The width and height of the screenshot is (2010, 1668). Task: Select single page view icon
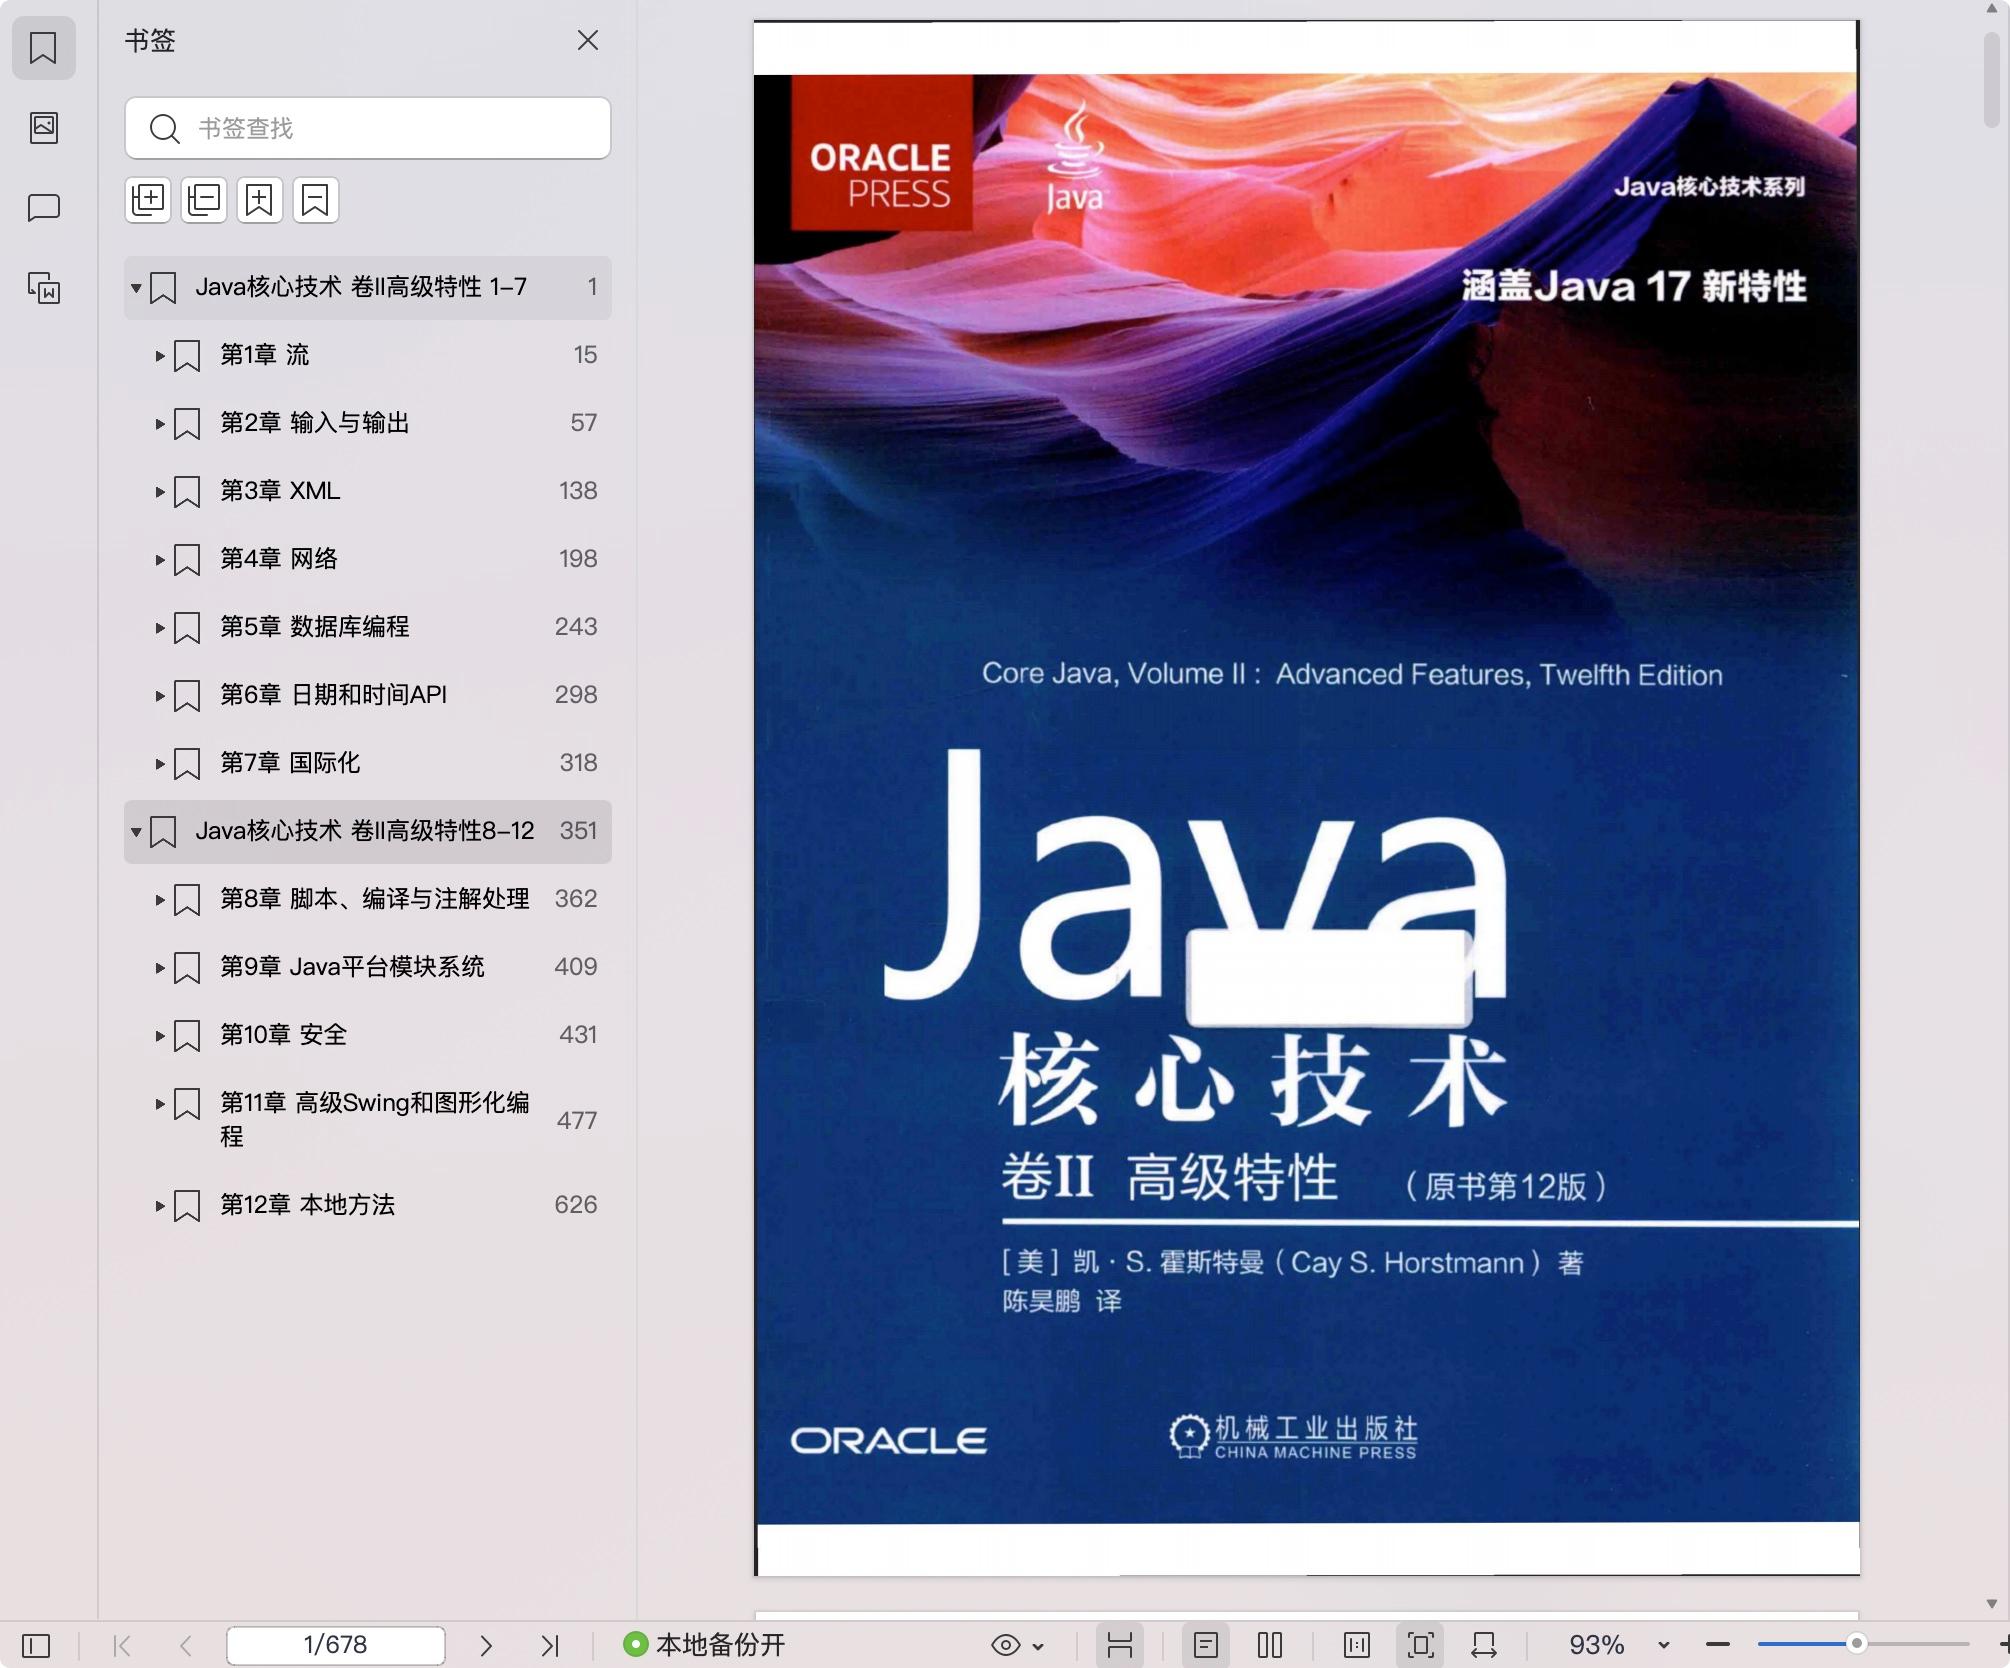1206,1645
